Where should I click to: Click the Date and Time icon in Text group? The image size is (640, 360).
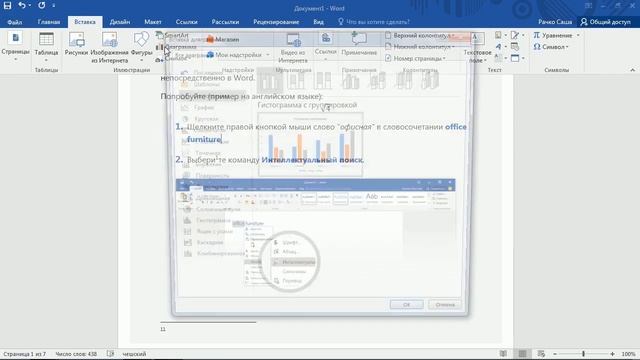[515, 47]
